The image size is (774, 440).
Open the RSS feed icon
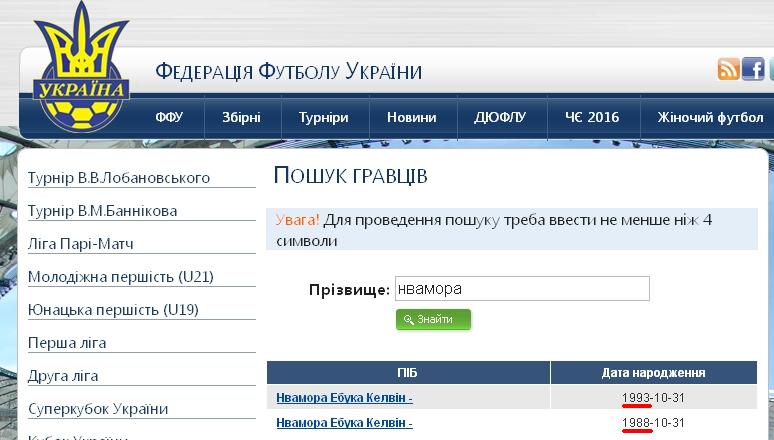point(729,69)
